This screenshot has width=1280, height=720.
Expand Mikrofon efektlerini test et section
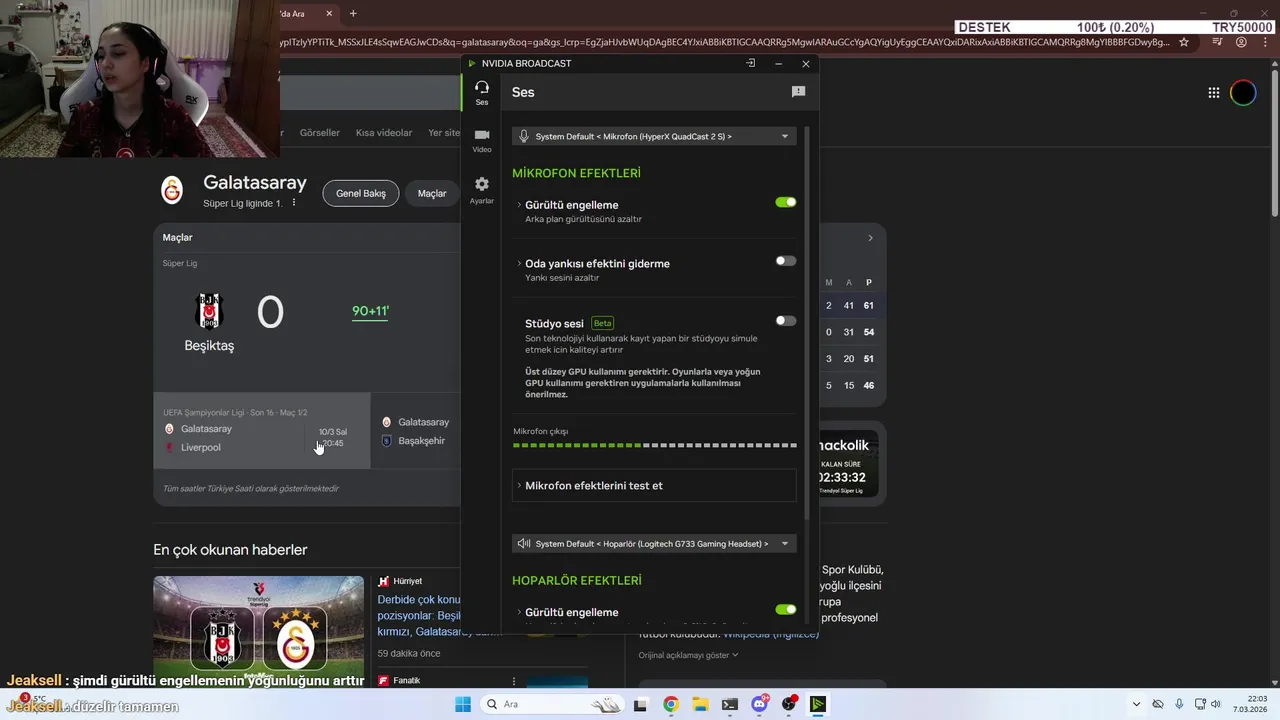click(x=654, y=485)
